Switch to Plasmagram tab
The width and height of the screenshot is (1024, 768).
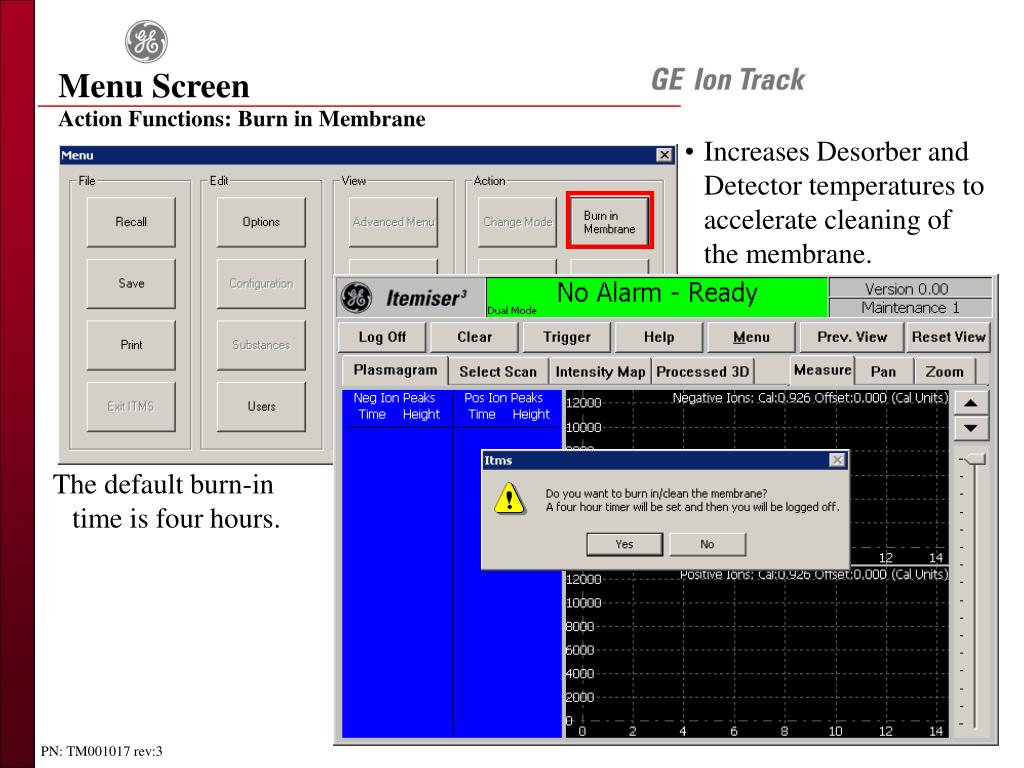pos(395,370)
